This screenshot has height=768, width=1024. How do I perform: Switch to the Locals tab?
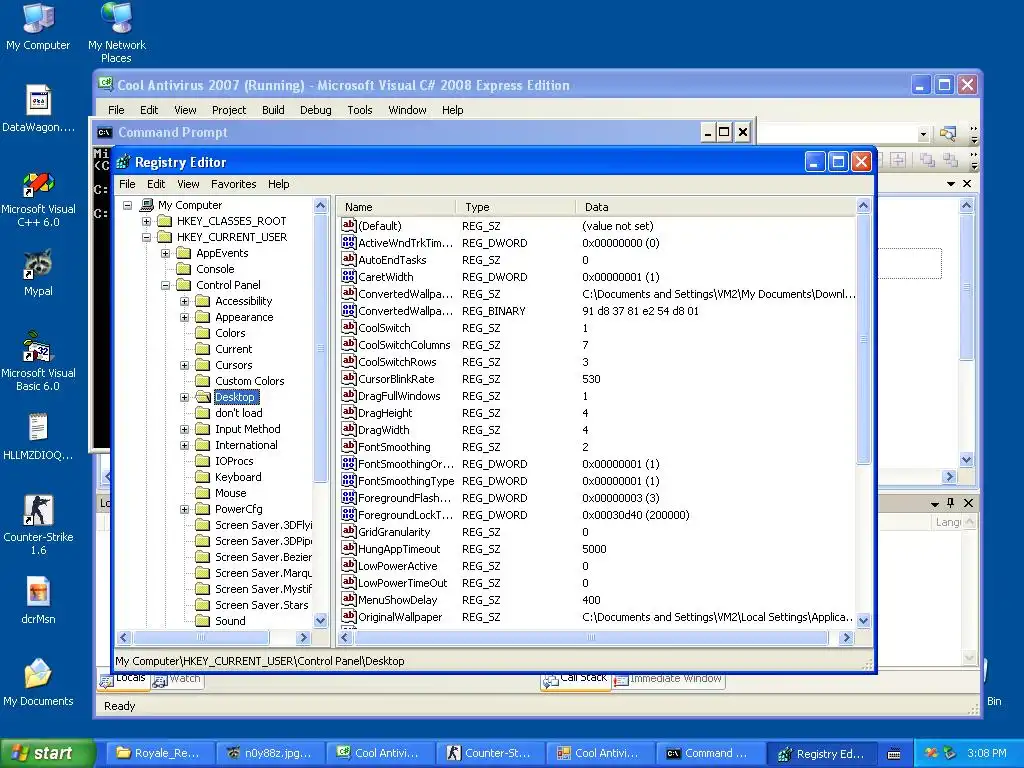click(x=123, y=680)
